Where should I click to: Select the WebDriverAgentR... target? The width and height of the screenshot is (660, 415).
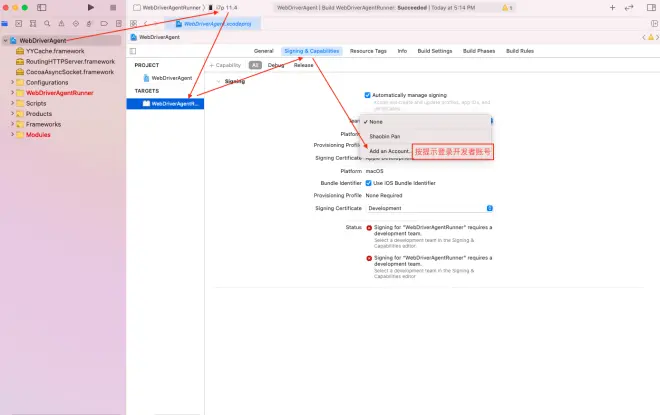click(x=165, y=104)
